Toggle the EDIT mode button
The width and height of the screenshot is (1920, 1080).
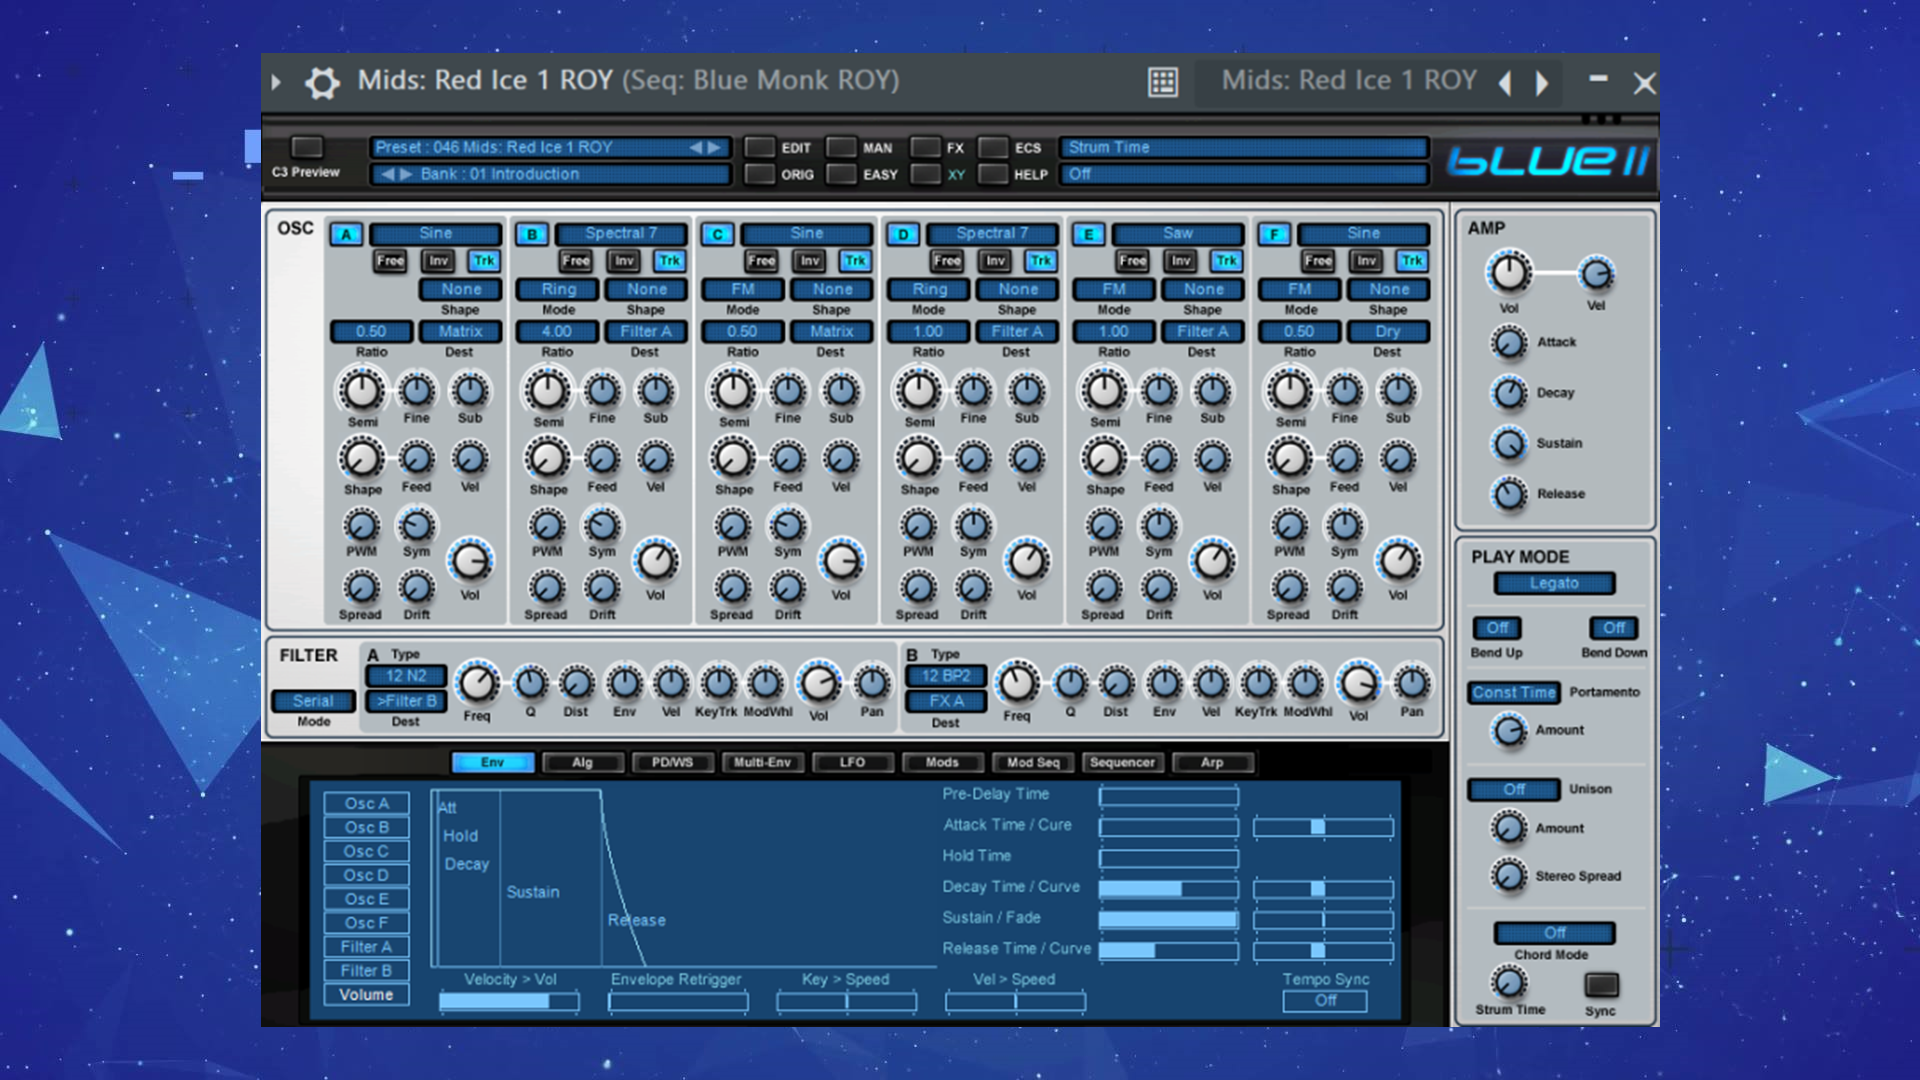[761, 147]
